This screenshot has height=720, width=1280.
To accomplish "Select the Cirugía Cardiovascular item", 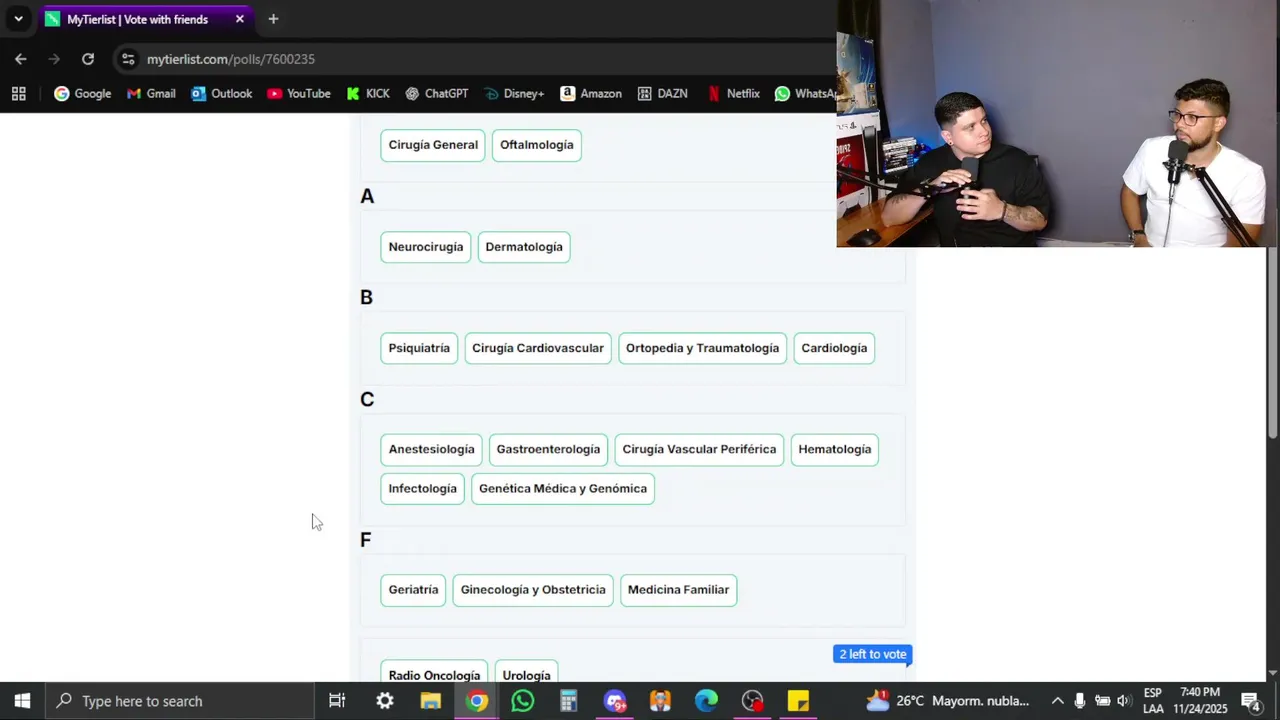I will [538, 348].
